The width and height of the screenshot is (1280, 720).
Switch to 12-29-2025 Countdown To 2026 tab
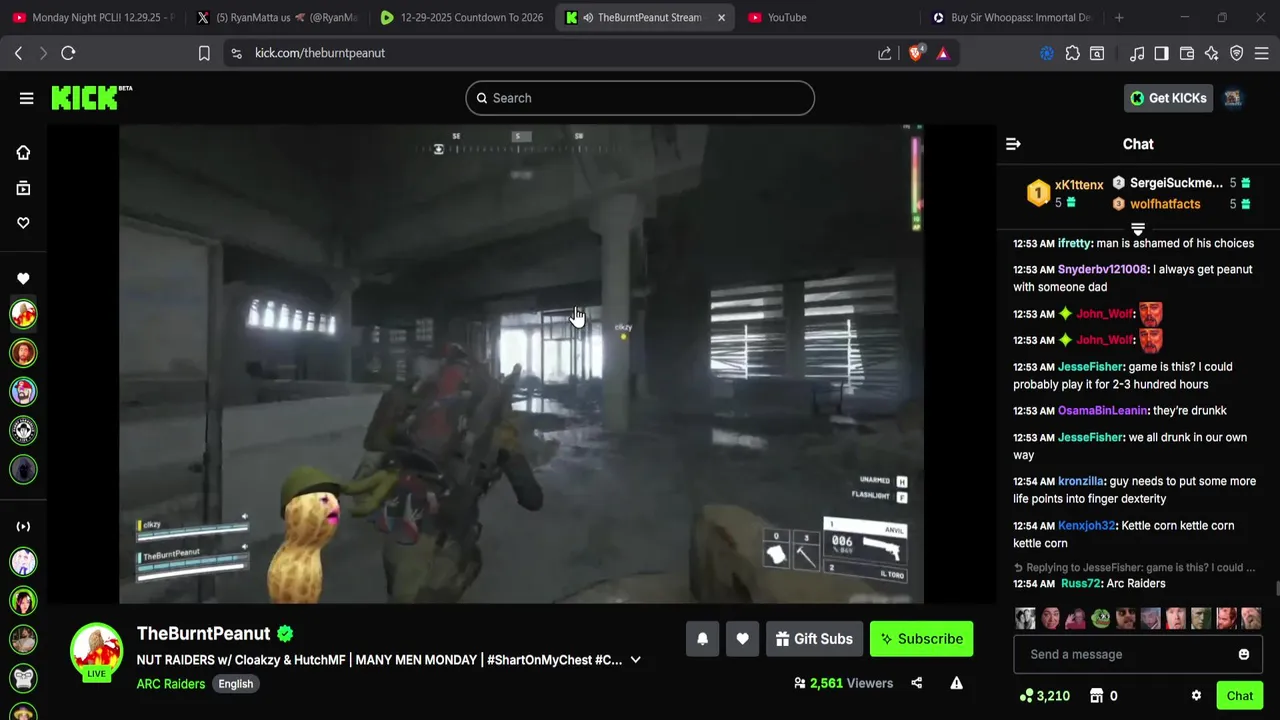[x=462, y=17]
